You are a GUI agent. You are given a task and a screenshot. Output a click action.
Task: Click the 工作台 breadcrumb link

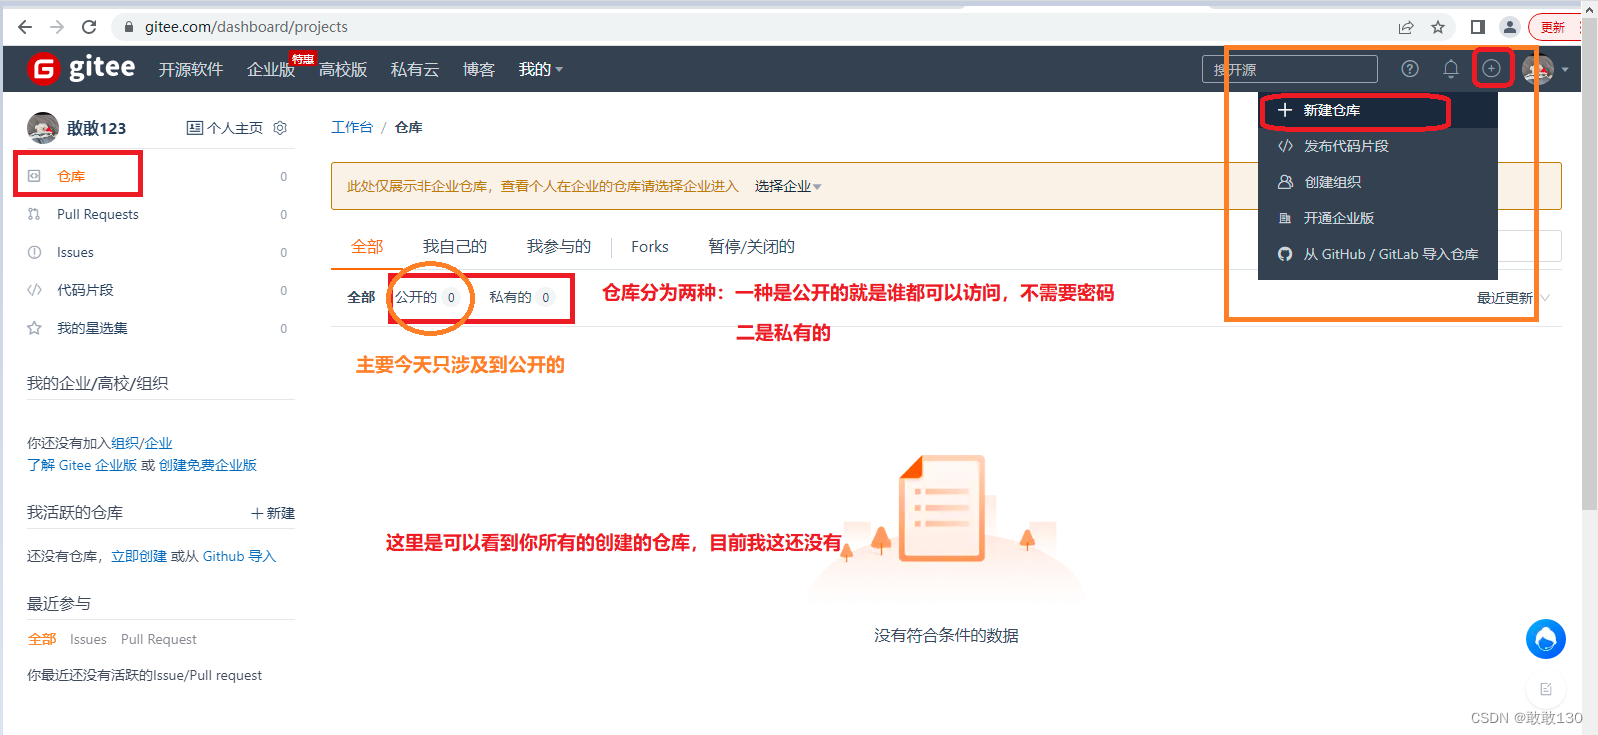pos(352,127)
